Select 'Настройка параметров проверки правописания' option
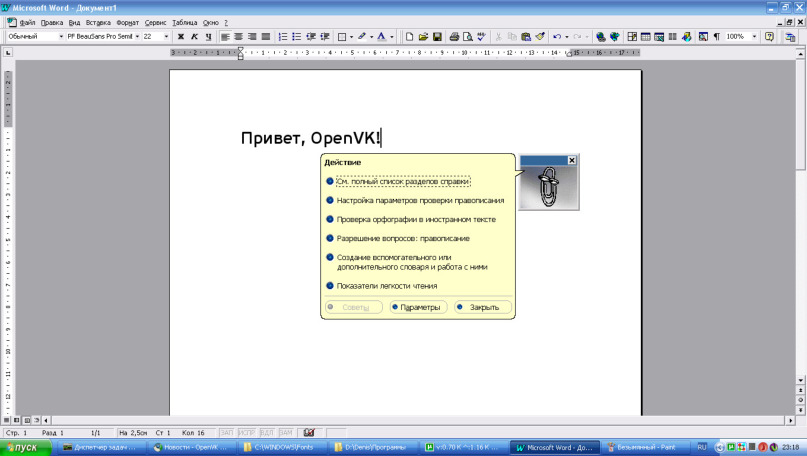This screenshot has width=807, height=456. tap(420, 200)
